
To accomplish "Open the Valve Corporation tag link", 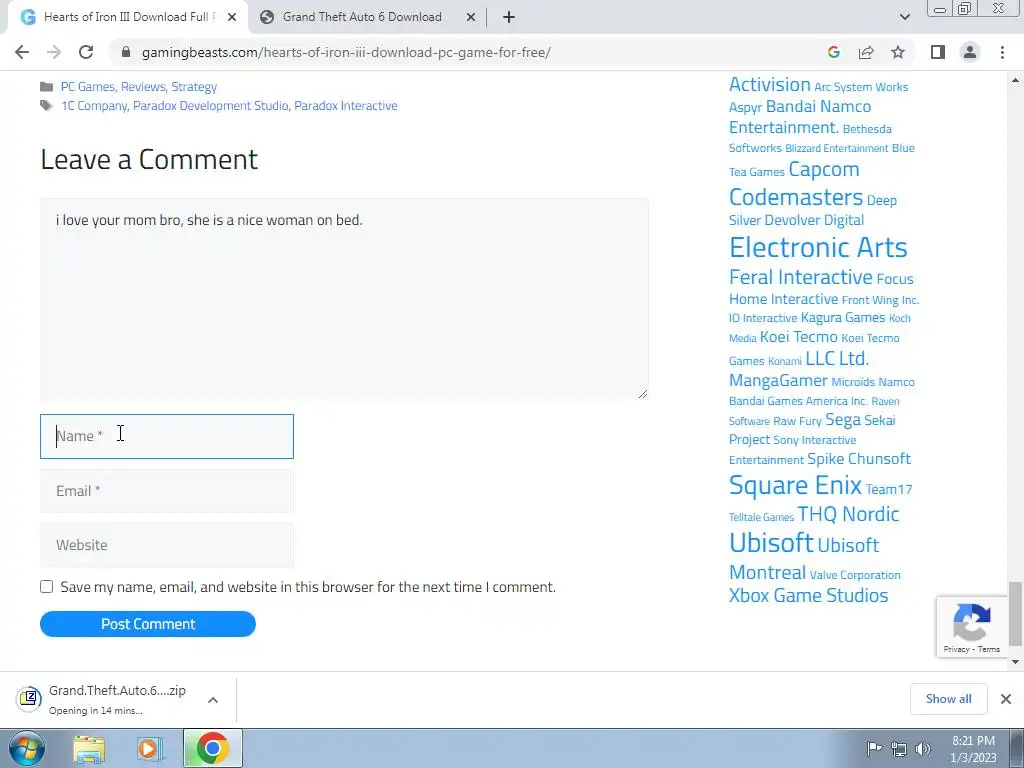I will click(855, 575).
